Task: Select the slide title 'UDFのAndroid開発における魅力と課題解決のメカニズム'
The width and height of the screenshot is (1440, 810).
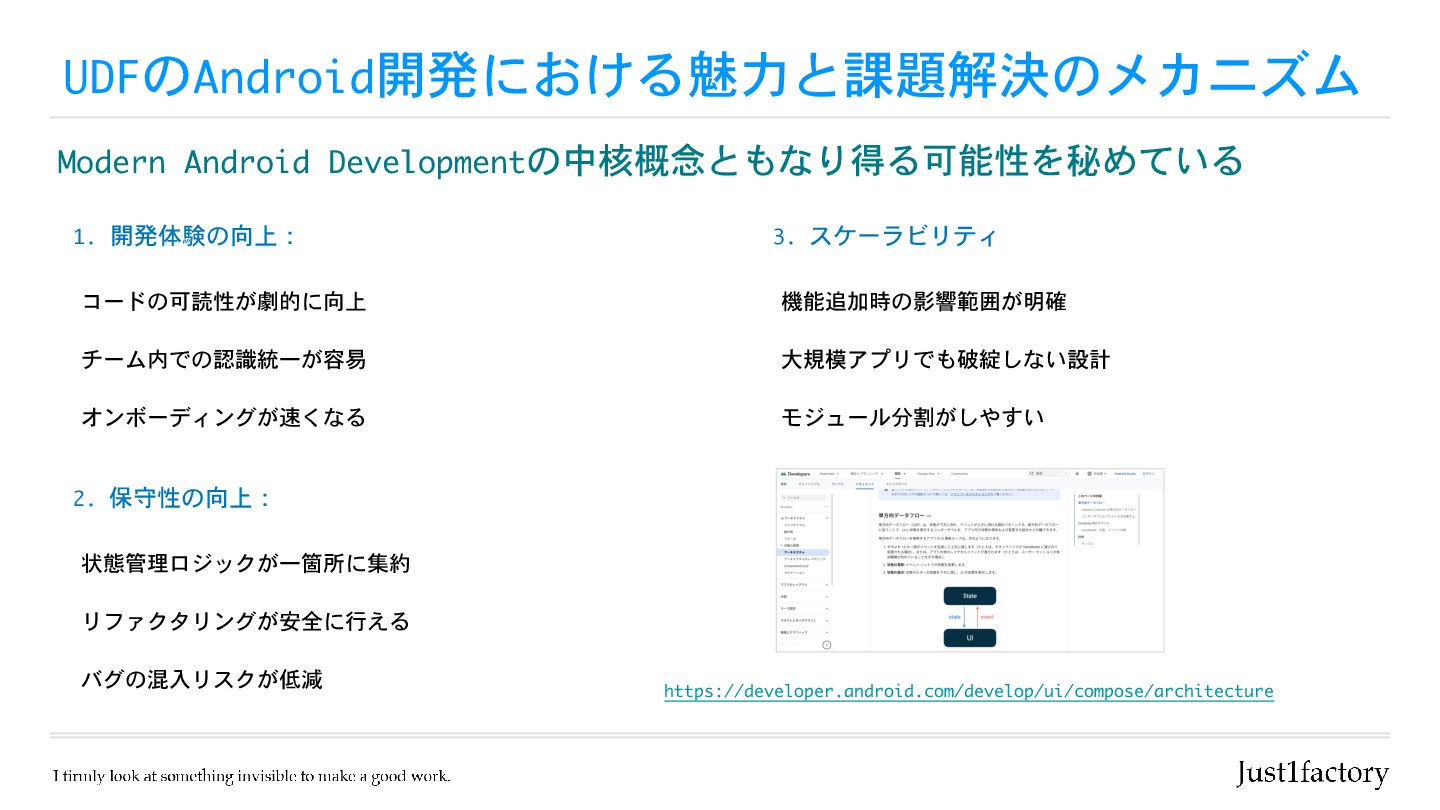Action: [x=711, y=77]
